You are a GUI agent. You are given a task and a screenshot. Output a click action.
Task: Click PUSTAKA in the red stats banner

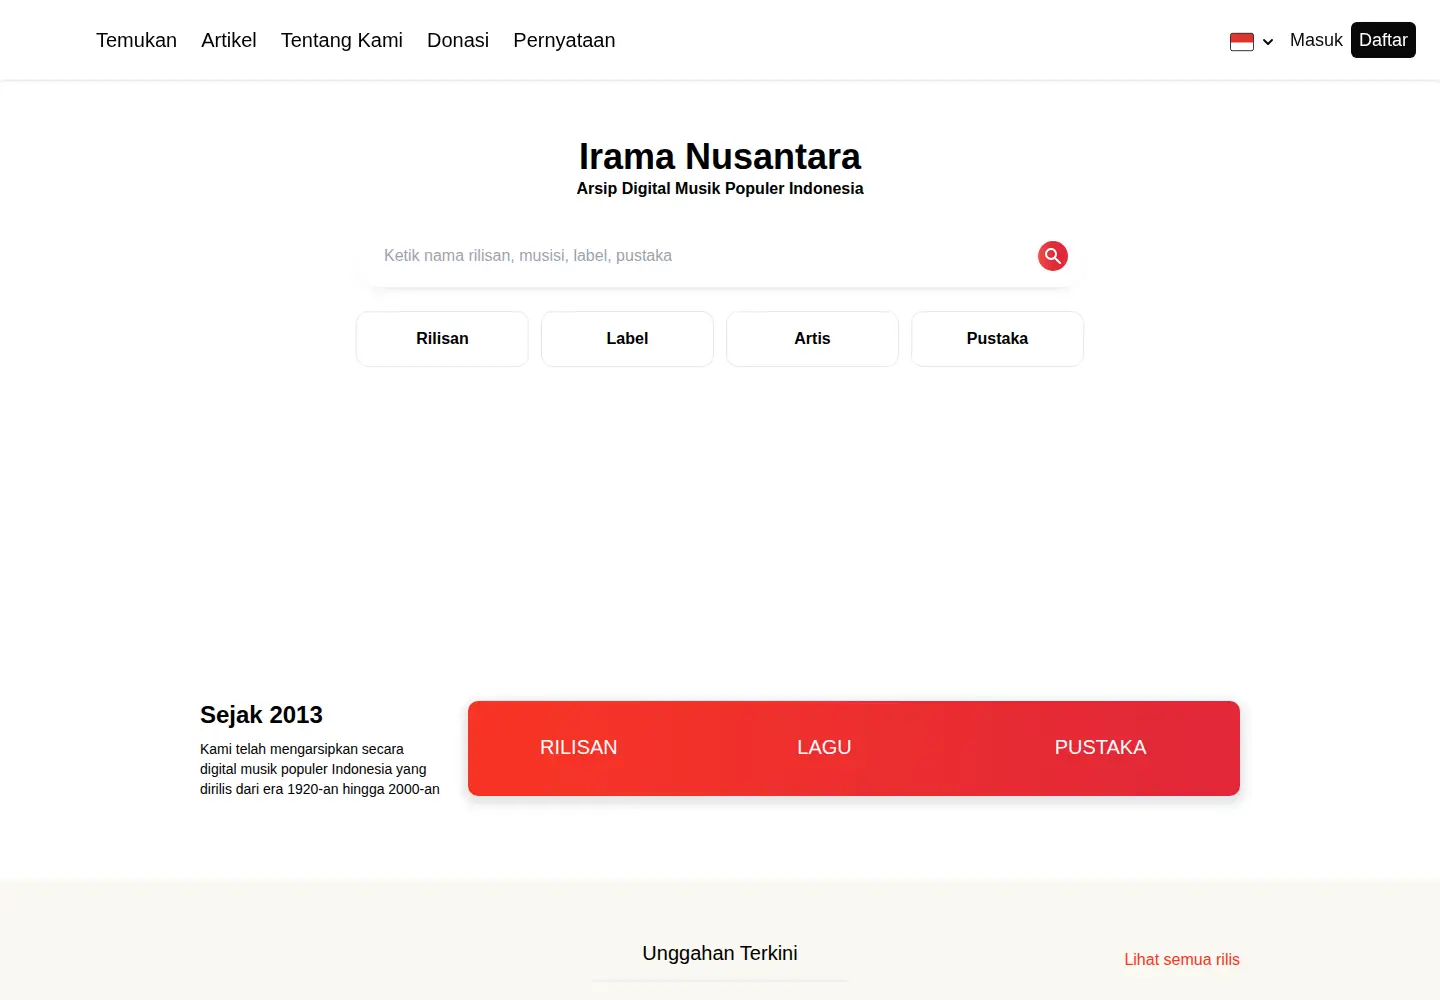coord(1100,747)
